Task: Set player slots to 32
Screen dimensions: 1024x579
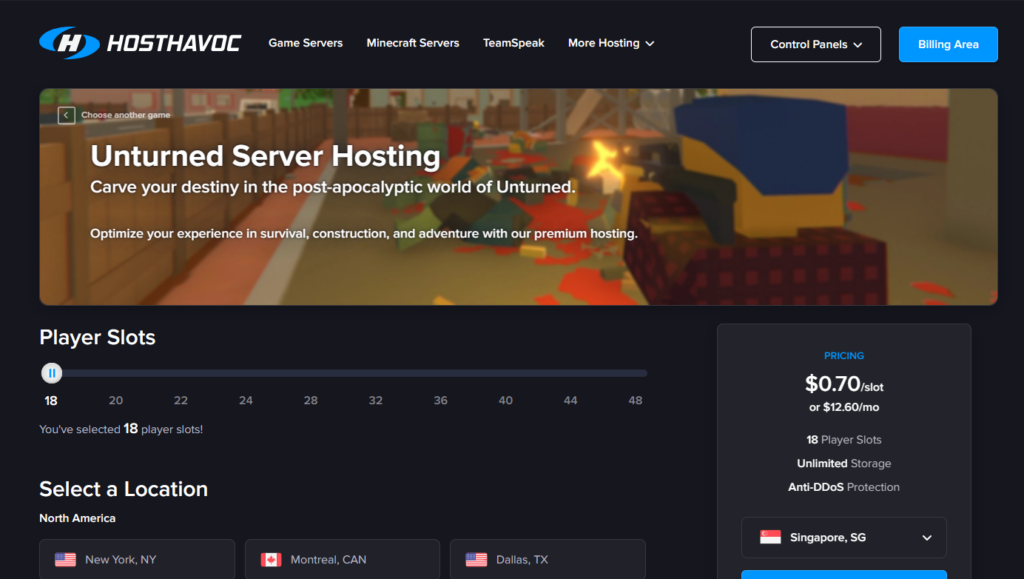Action: coord(376,400)
